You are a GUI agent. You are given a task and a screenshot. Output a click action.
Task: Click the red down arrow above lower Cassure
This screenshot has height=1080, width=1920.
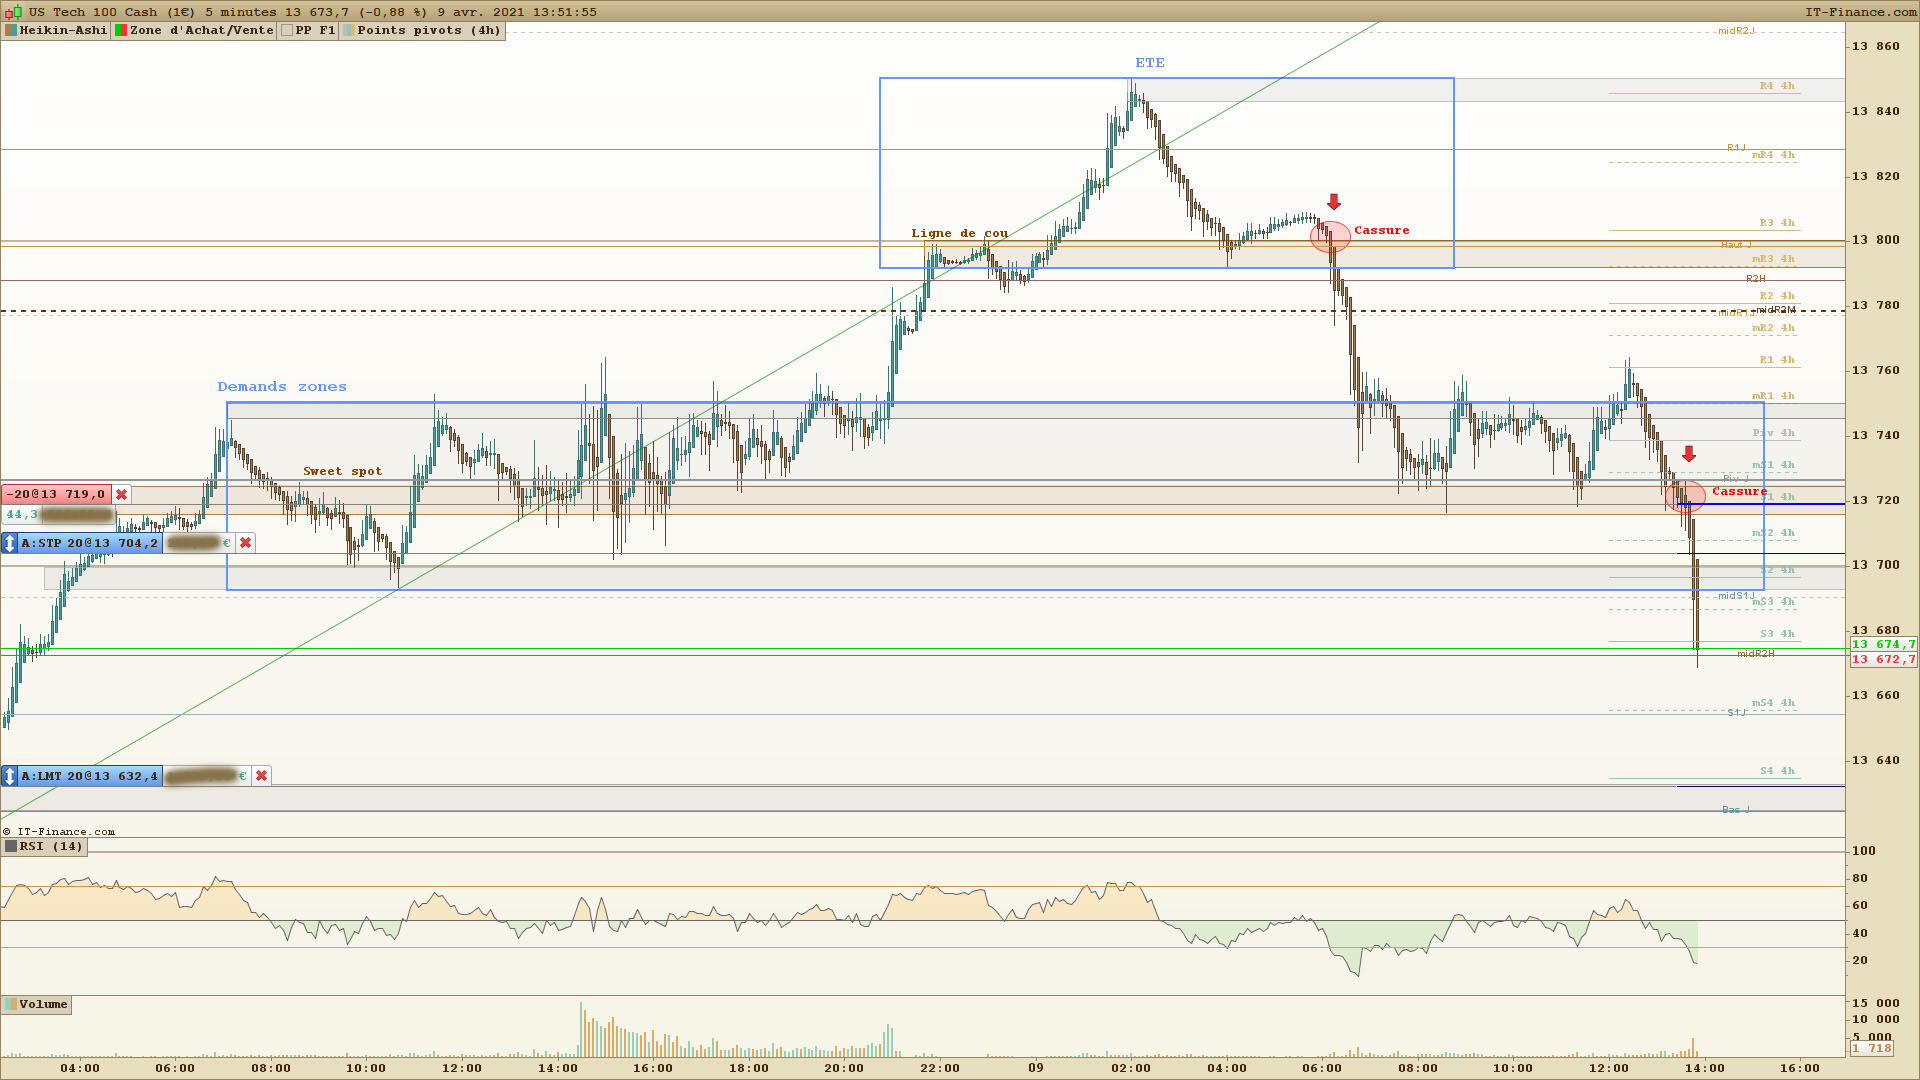pyautogui.click(x=1688, y=455)
